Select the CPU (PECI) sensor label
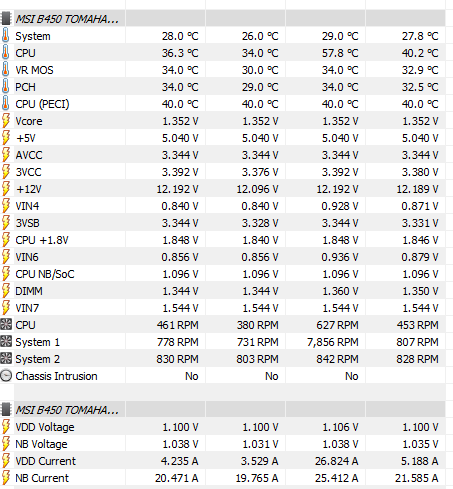This screenshot has width=453, height=489. [x=42, y=104]
